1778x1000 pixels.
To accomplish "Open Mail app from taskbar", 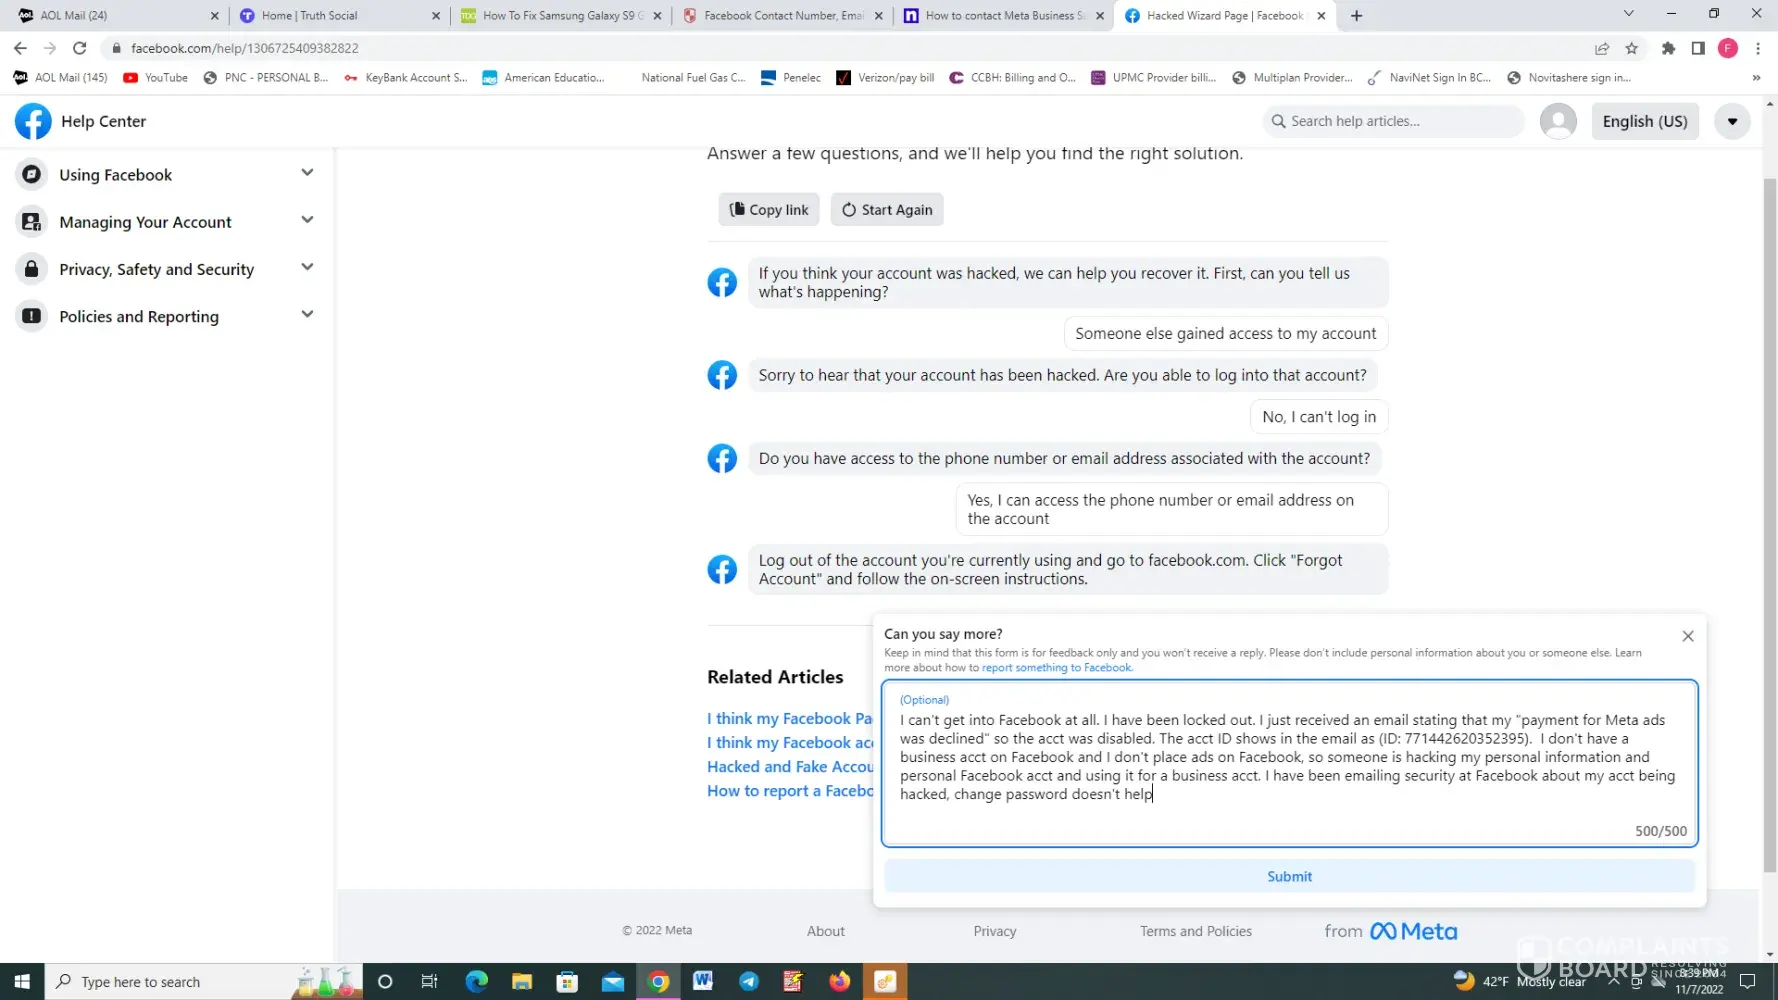I will pyautogui.click(x=613, y=982).
